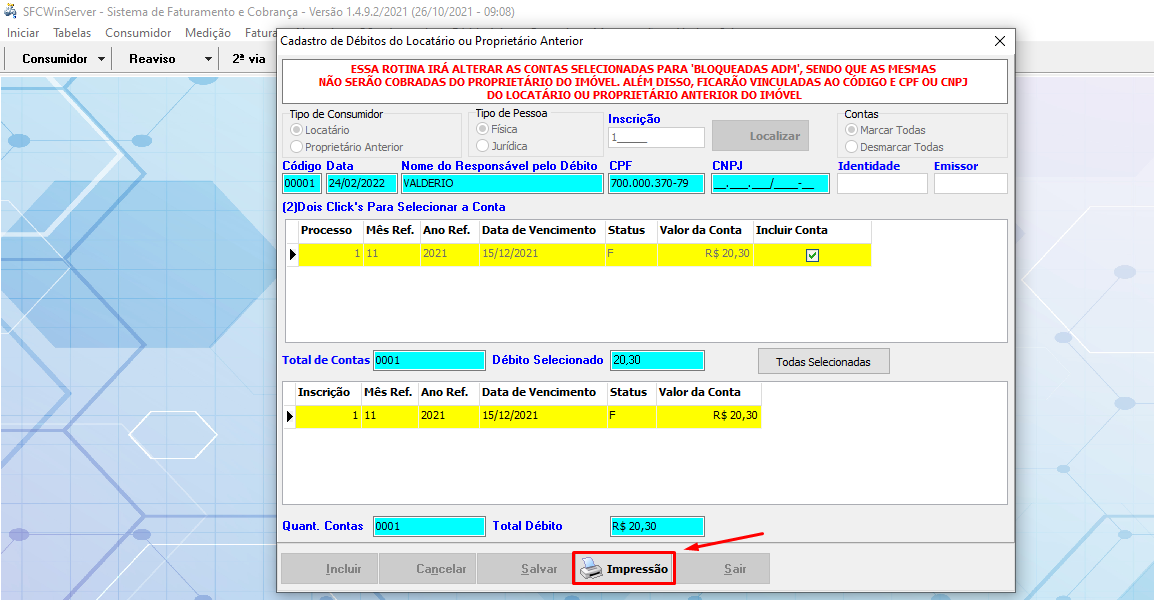Click into the Inscrição input field

coord(655,138)
